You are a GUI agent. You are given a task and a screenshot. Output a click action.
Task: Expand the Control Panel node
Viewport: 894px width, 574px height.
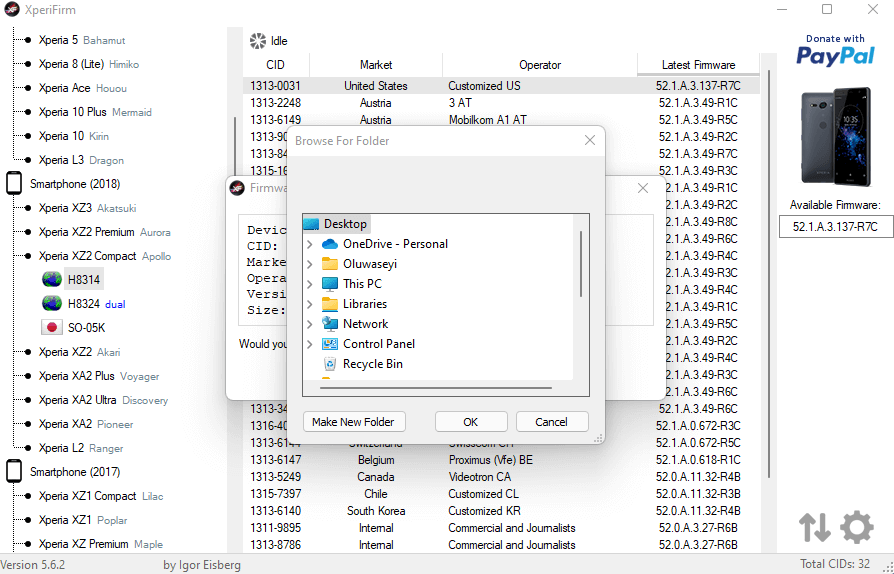[310, 344]
